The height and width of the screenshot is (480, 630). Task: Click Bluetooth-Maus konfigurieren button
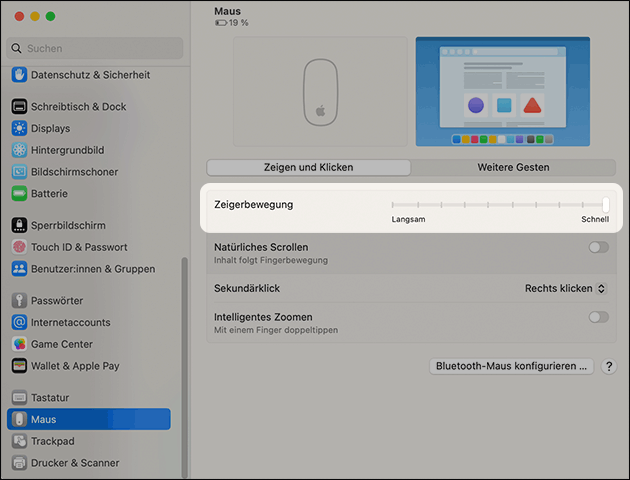tap(511, 366)
